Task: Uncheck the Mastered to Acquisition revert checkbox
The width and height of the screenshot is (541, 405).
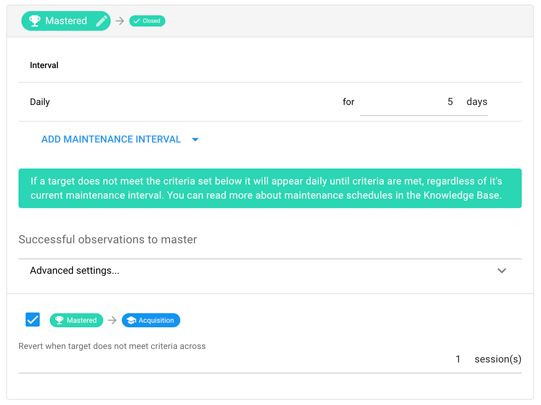Action: pos(33,319)
